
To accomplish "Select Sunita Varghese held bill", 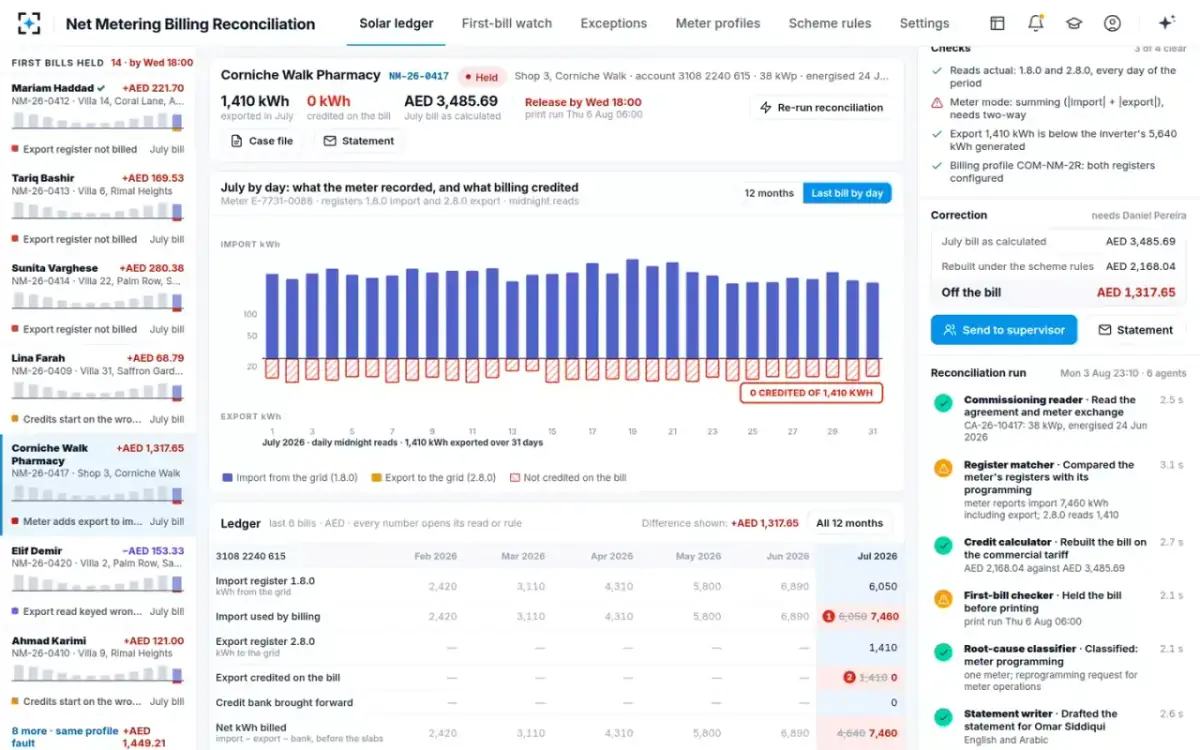I will (x=97, y=298).
